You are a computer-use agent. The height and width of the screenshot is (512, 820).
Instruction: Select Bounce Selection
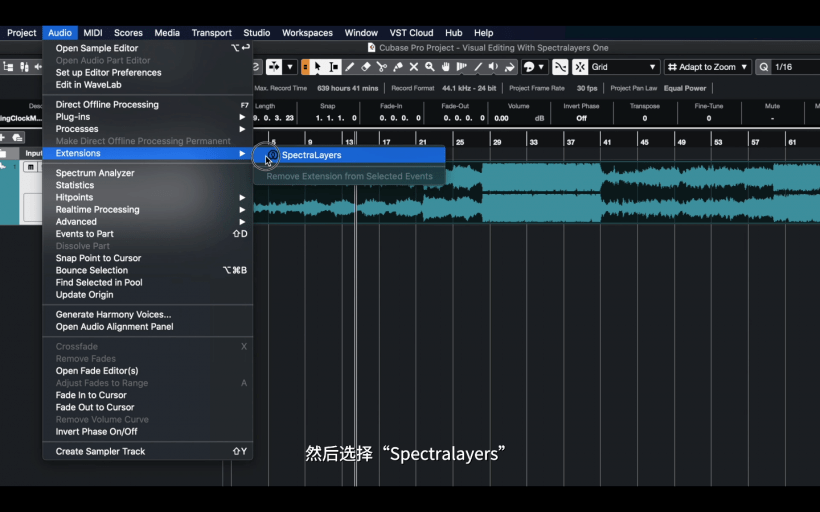149,270
